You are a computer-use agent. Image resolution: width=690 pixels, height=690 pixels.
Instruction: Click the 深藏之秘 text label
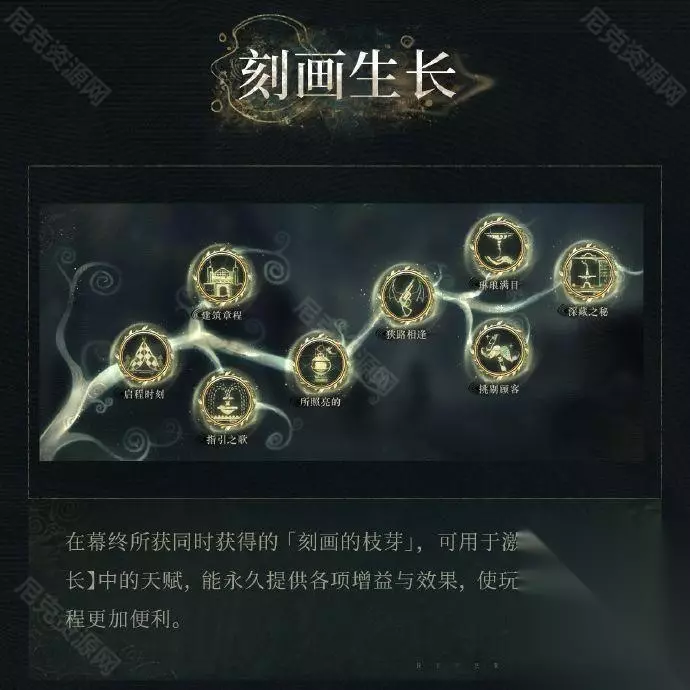[588, 312]
